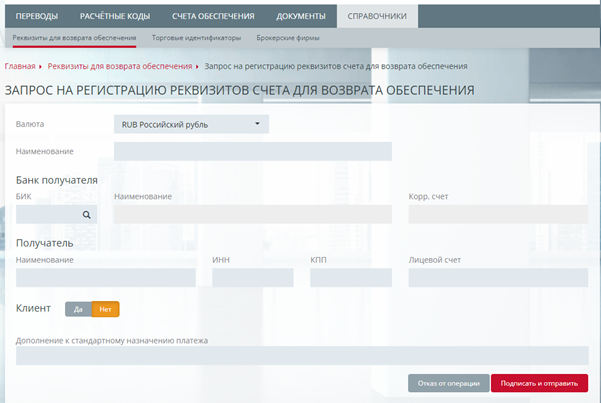601x403 pixels.
Task: Open Торговые идентификаторы subtab
Action: pyautogui.click(x=196, y=38)
